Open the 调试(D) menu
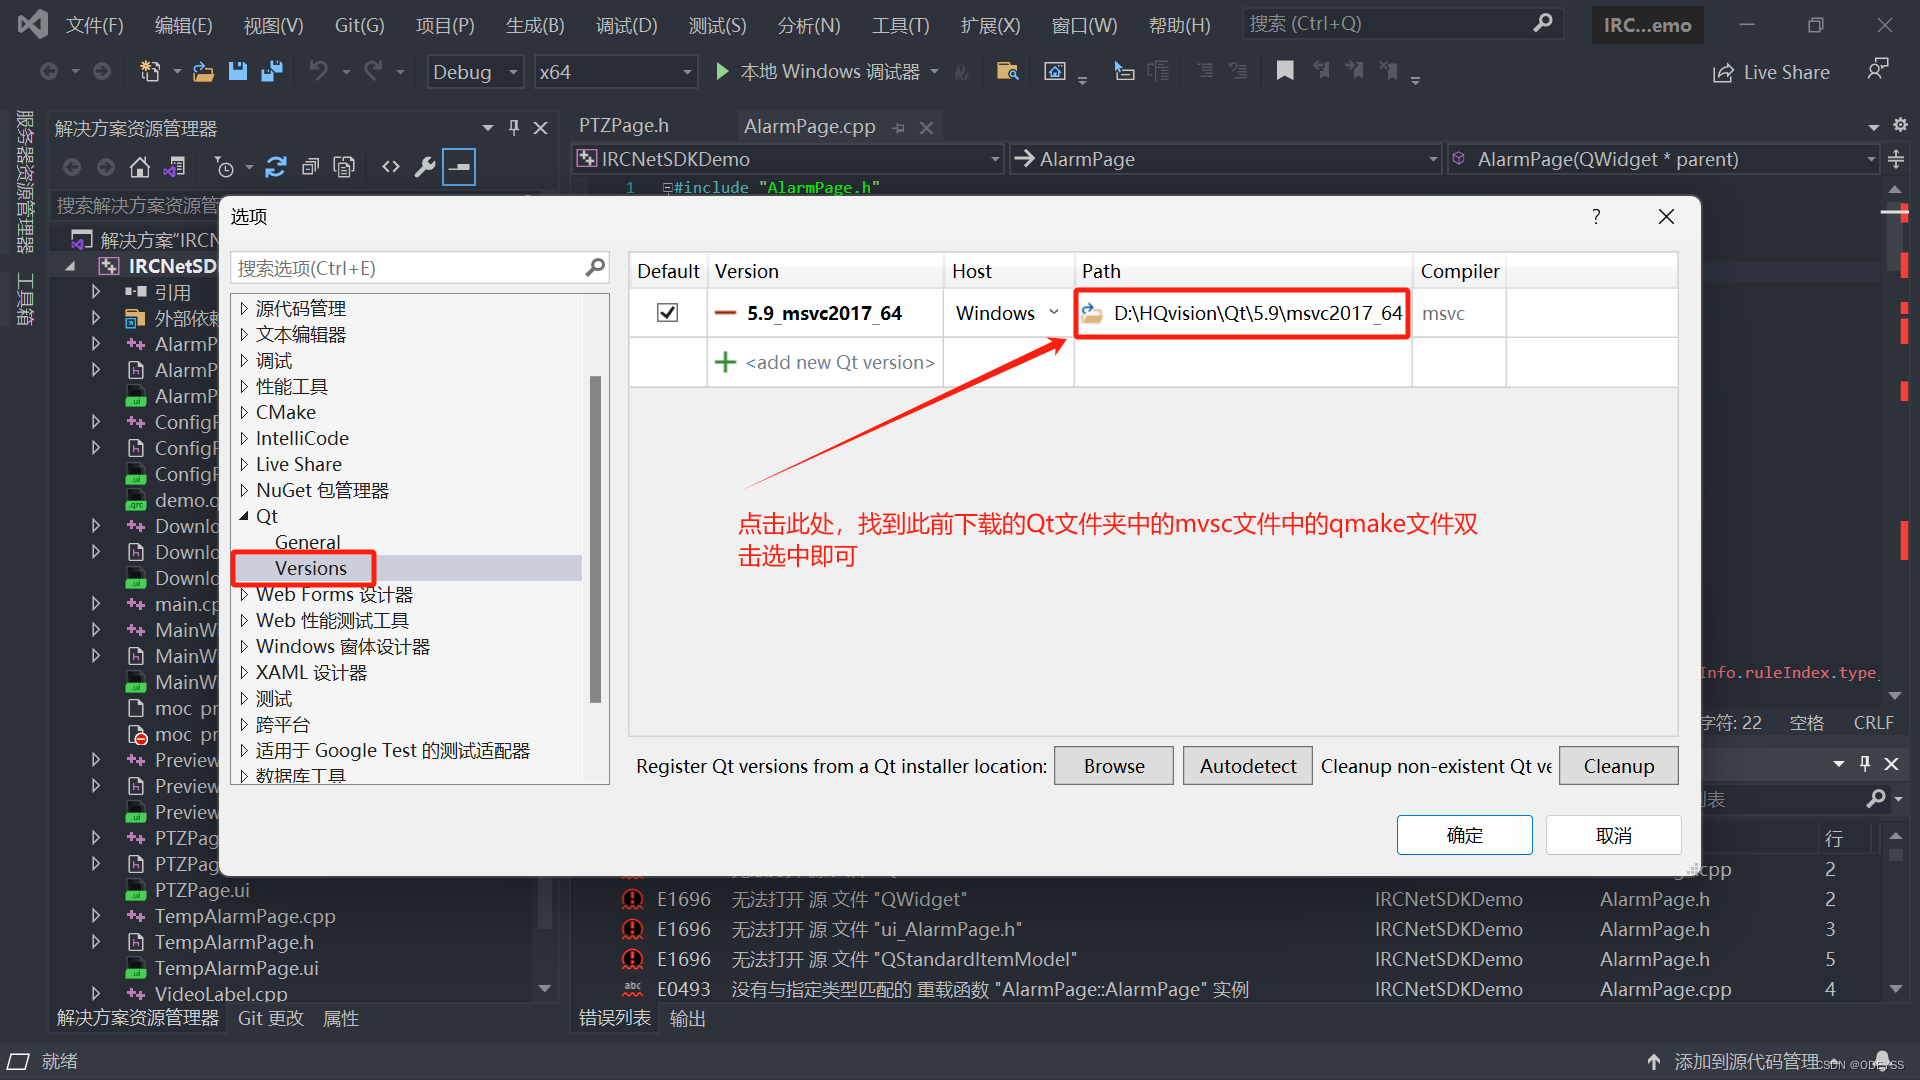The width and height of the screenshot is (1920, 1080). pyautogui.click(x=627, y=25)
